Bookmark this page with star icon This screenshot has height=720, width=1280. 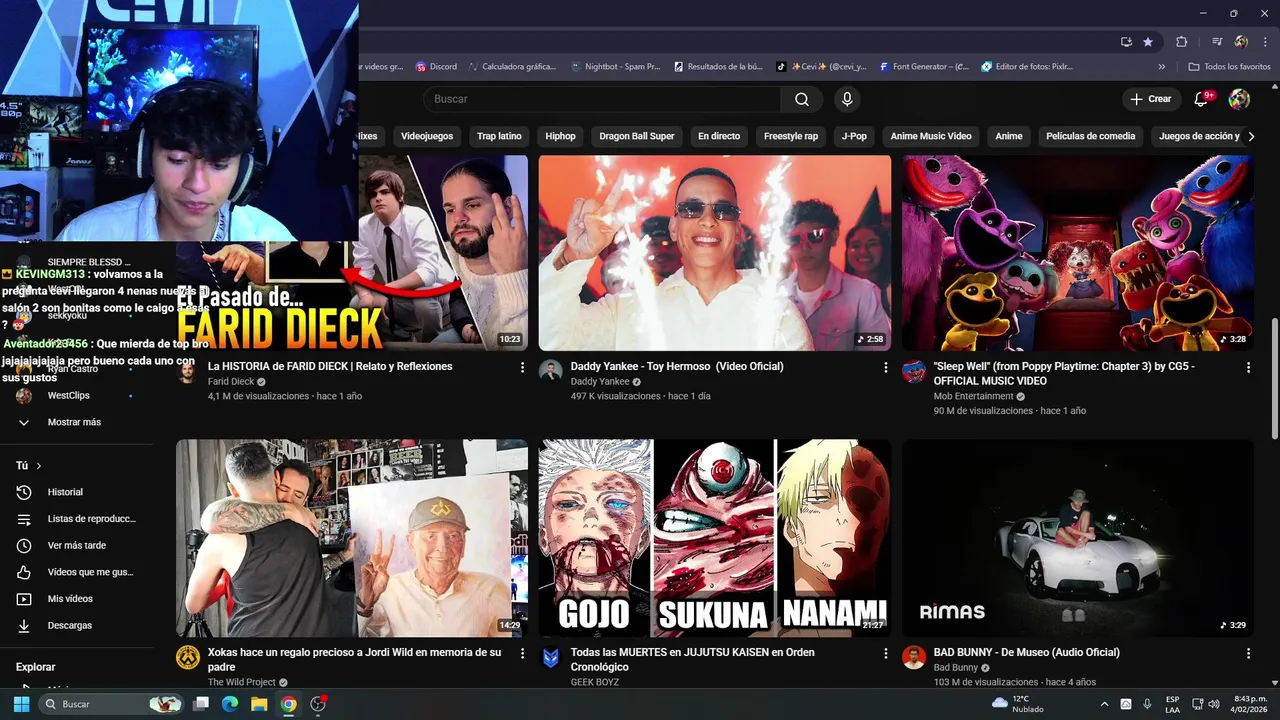[x=1148, y=42]
